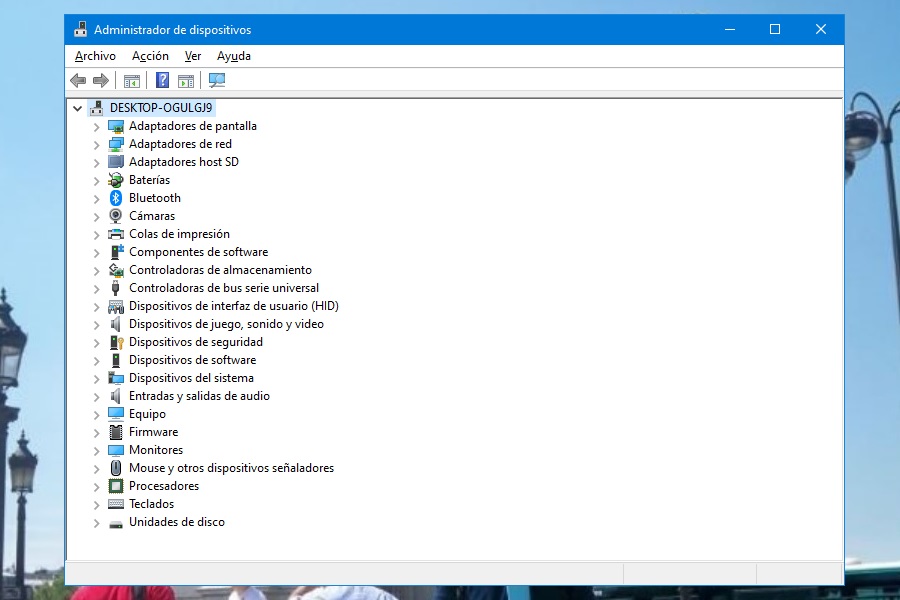
Task: Click the Show/Hide console tree toolbar icon
Action: 132,81
